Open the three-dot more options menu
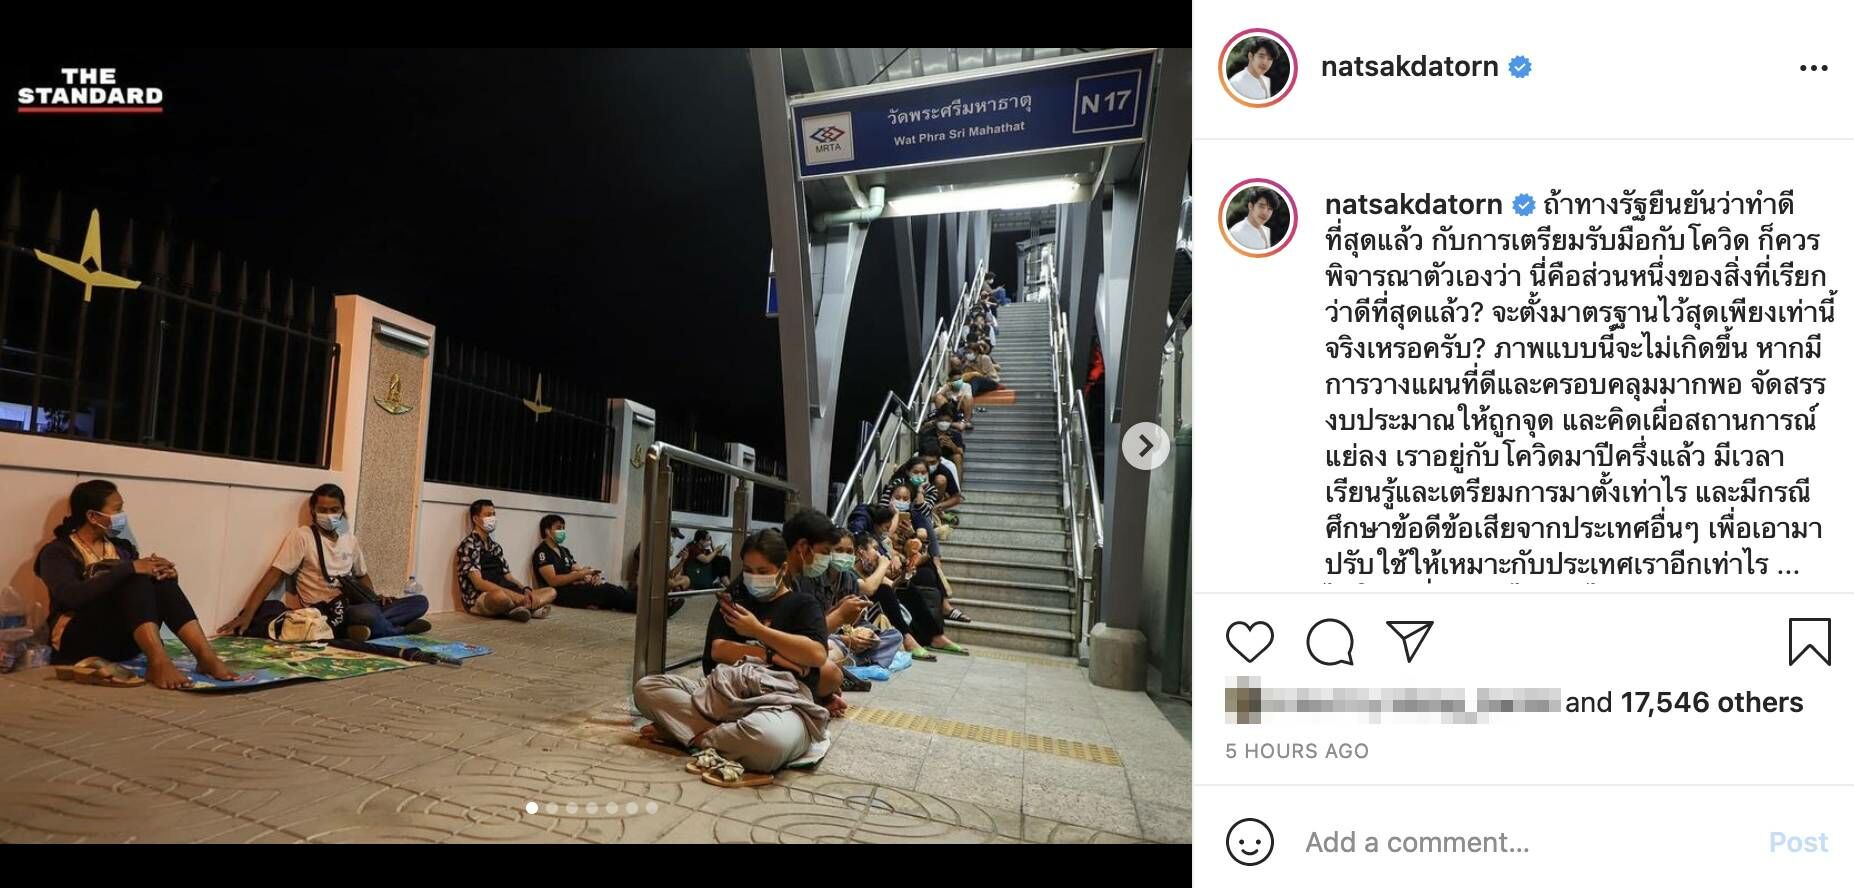1854x888 pixels. (1813, 68)
